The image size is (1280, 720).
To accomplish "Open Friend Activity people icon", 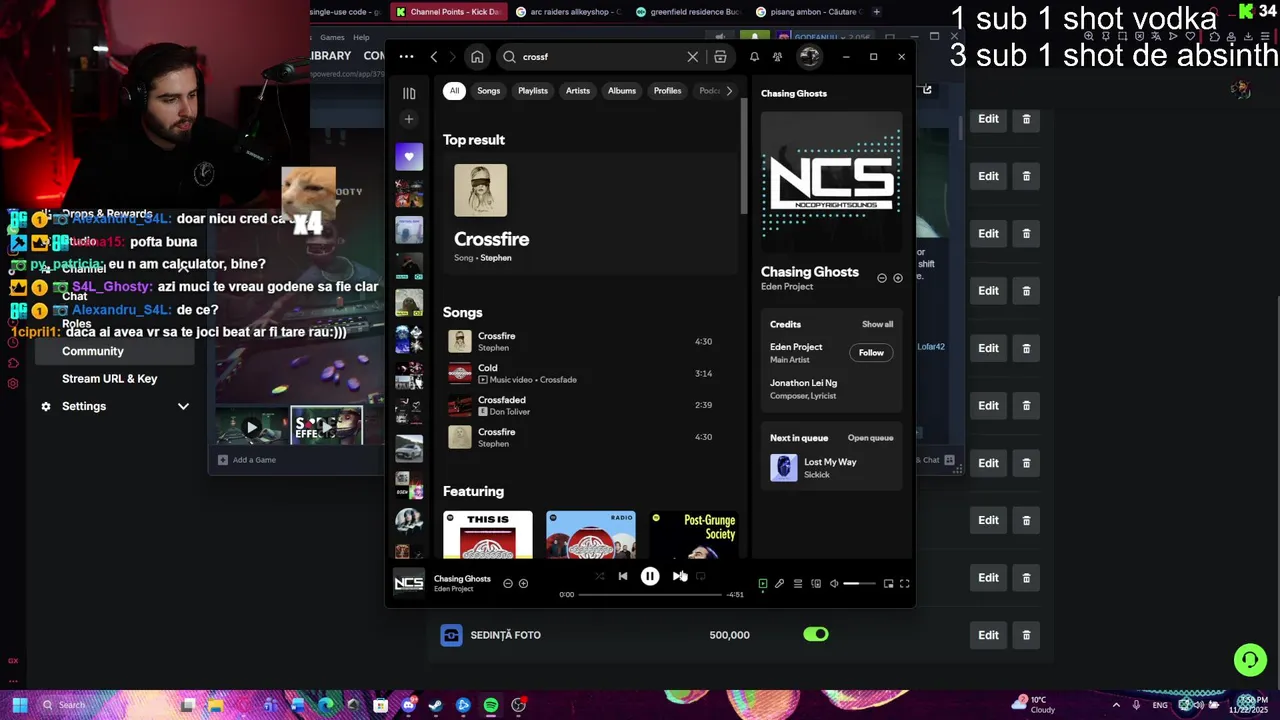I will [x=777, y=57].
